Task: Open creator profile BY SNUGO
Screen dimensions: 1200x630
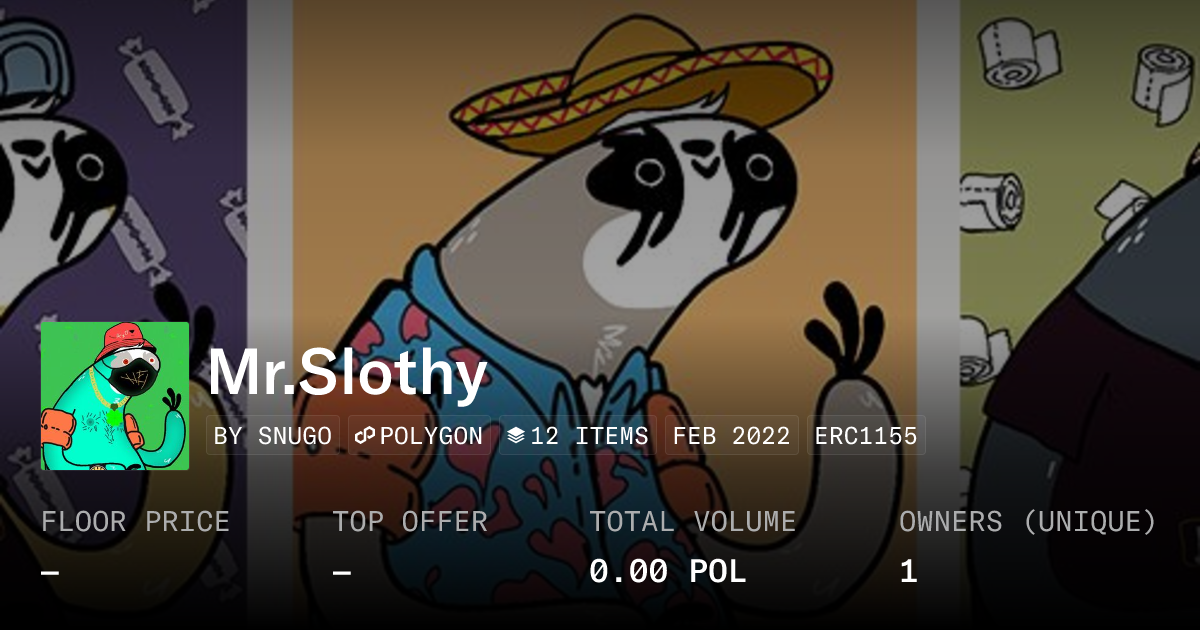Action: [273, 436]
